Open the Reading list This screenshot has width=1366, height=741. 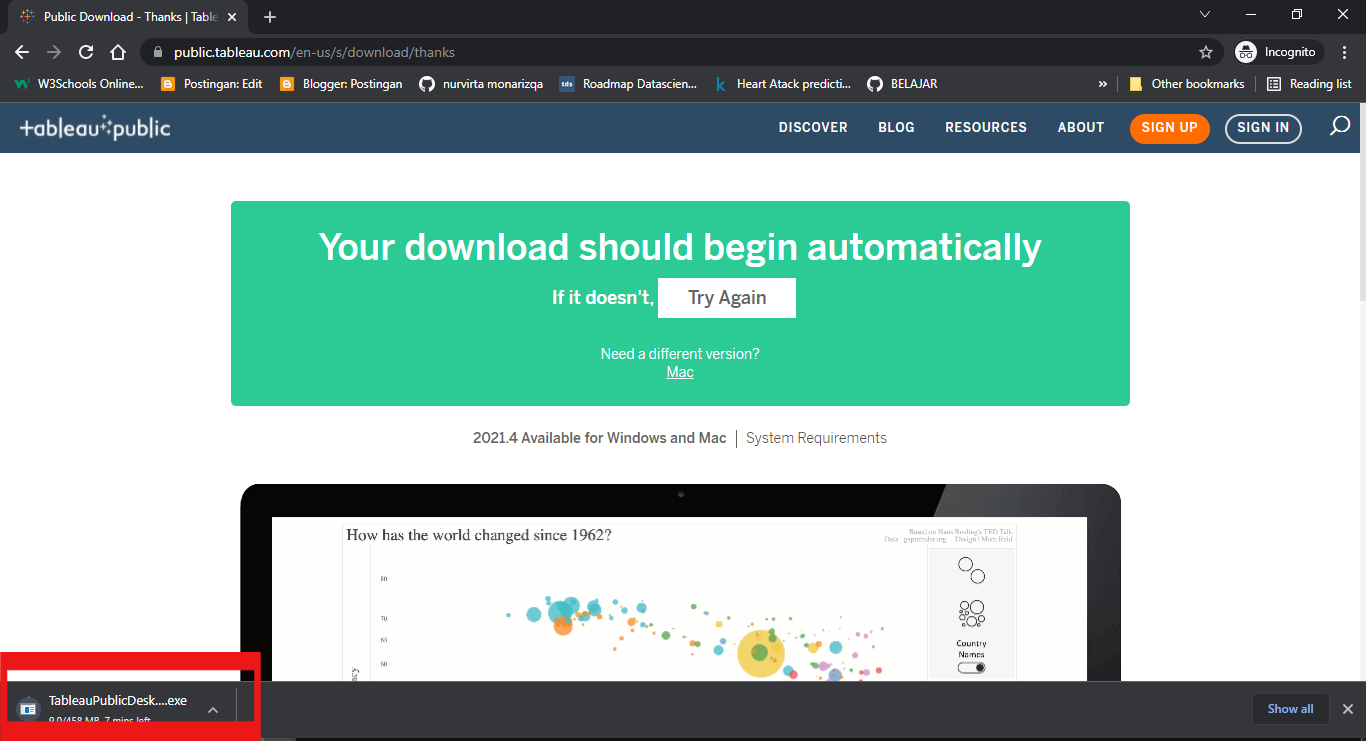pos(1309,84)
